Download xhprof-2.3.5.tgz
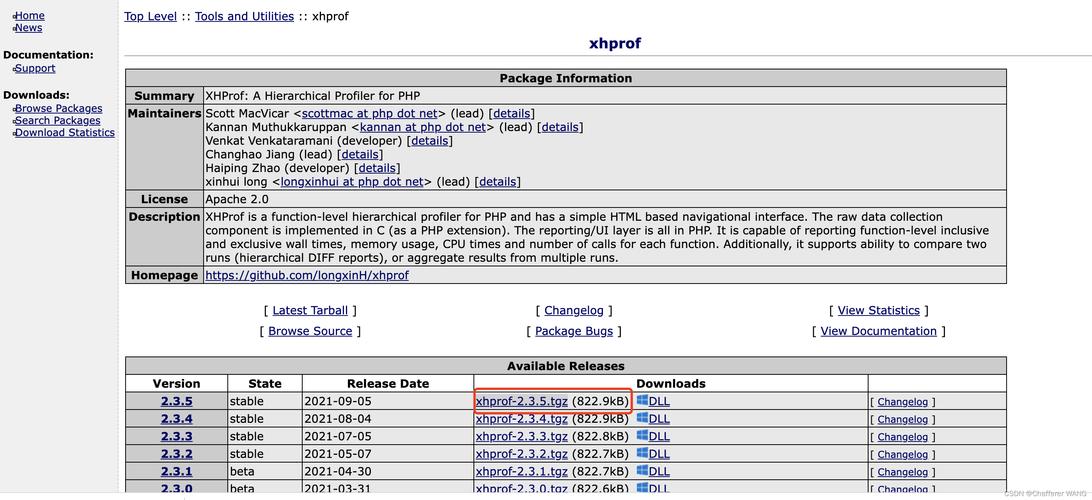This screenshot has height=500, width=1092. click(522, 402)
